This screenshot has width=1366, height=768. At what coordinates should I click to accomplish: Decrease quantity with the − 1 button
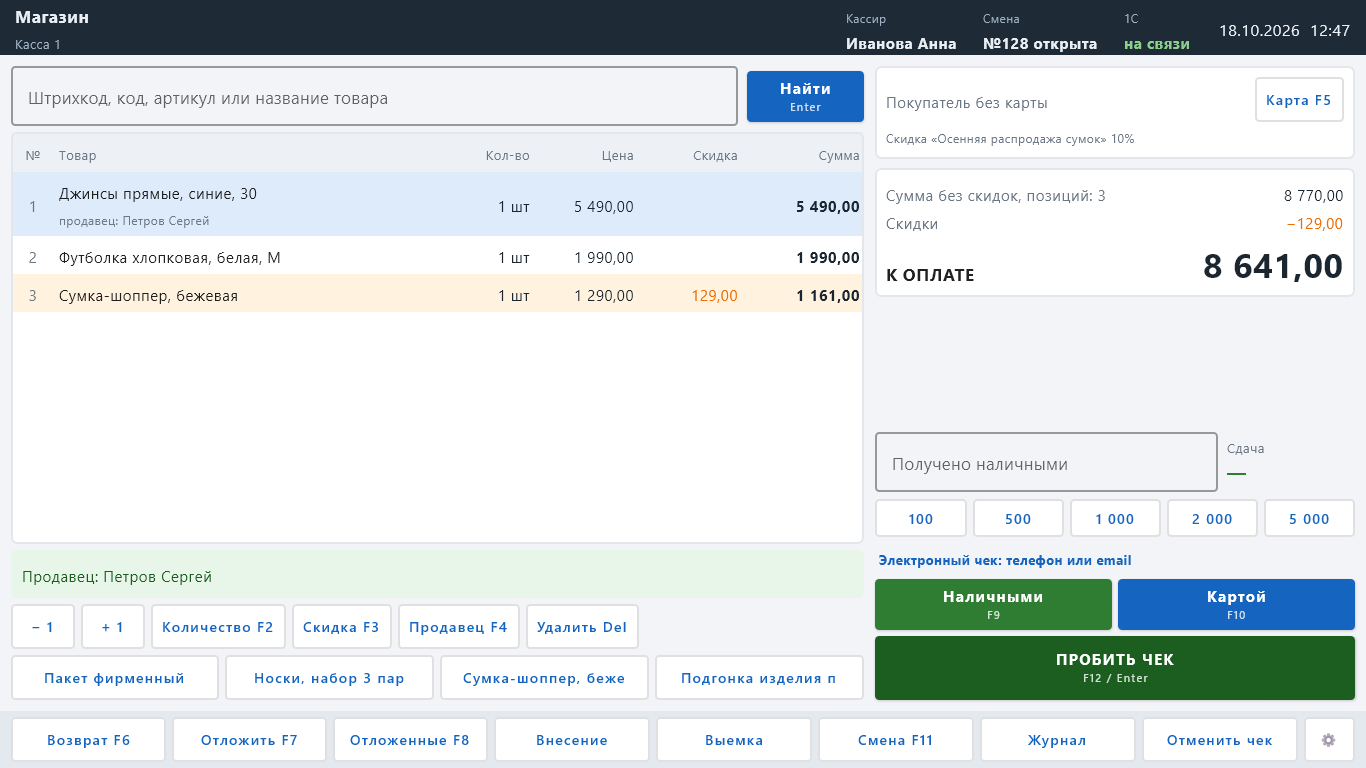(x=43, y=627)
